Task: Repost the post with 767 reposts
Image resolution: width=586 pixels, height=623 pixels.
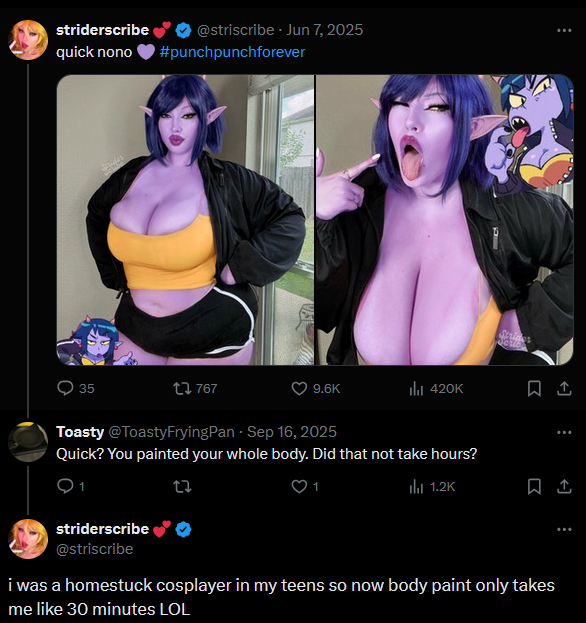Action: coord(195,388)
